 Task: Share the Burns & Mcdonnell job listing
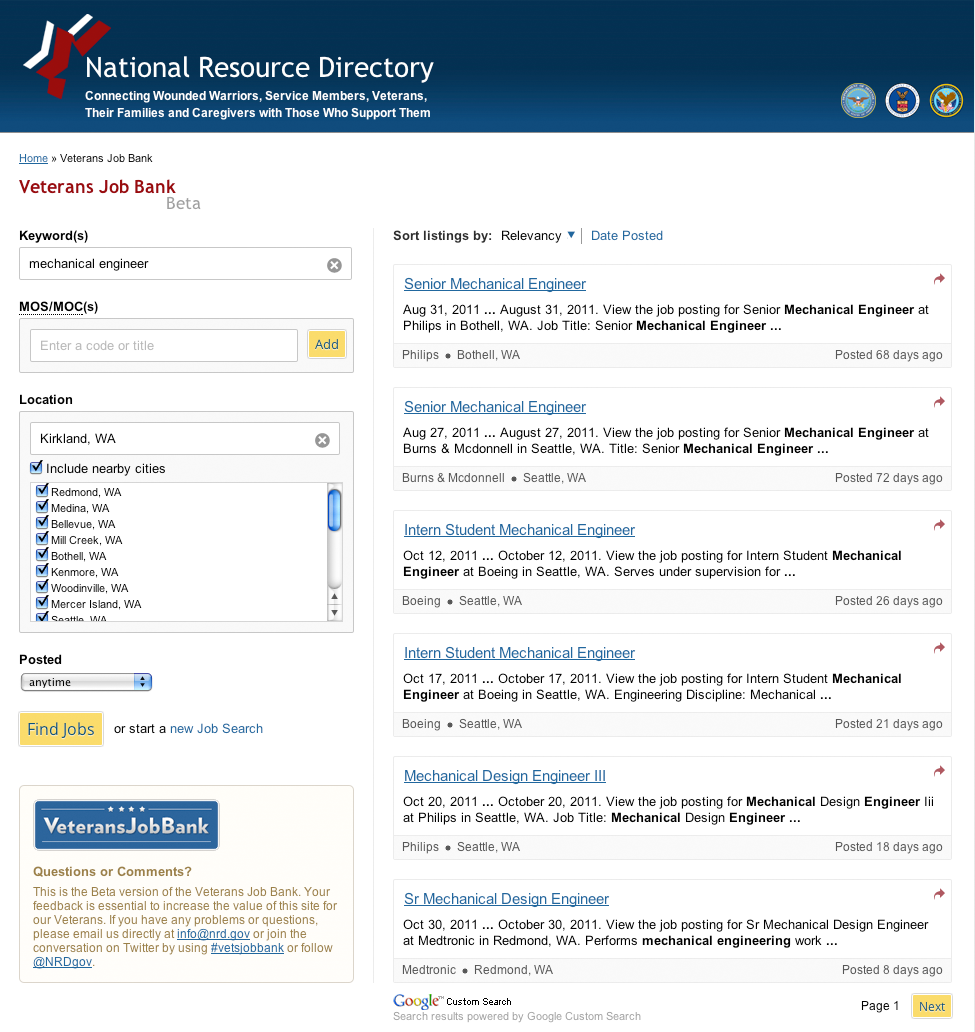coord(939,402)
